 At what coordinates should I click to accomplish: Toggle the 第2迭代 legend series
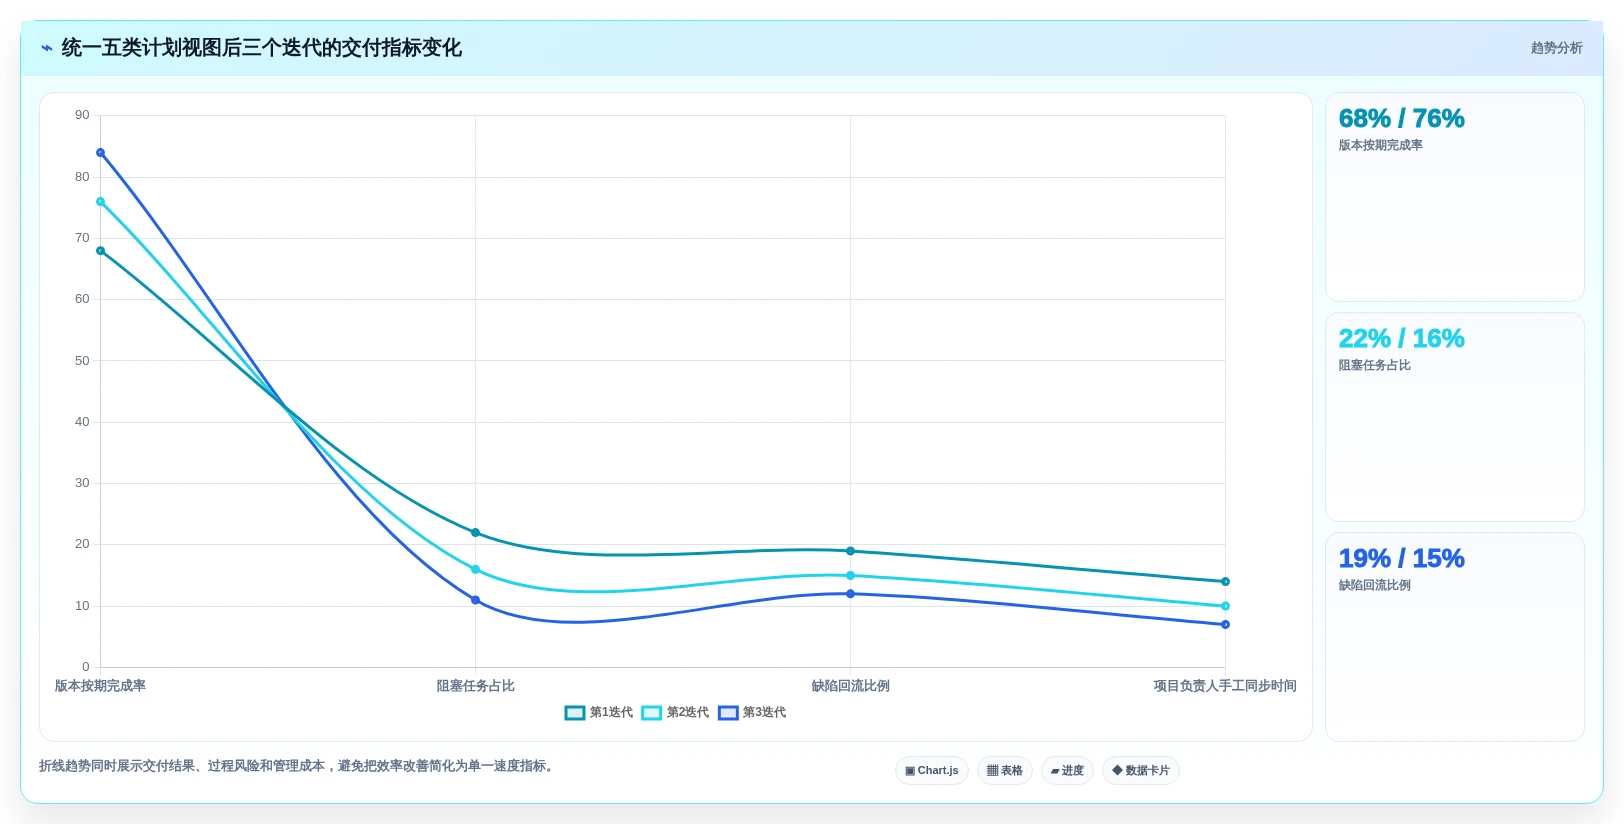(x=675, y=713)
